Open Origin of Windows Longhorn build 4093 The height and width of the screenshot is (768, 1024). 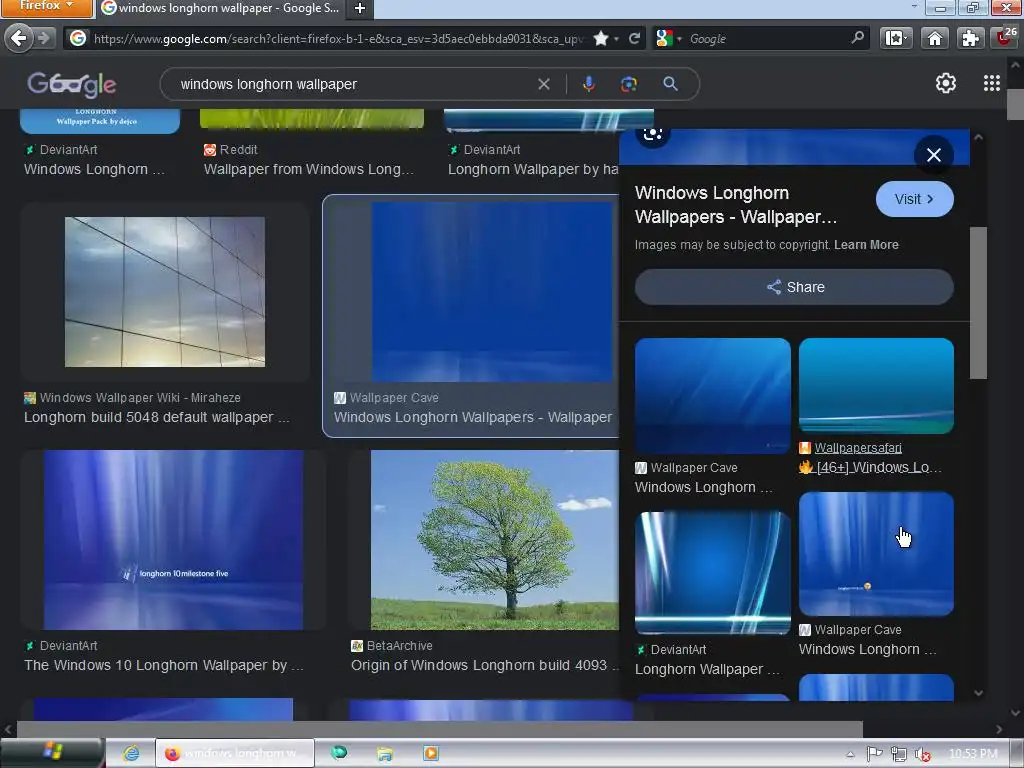tap(484, 665)
